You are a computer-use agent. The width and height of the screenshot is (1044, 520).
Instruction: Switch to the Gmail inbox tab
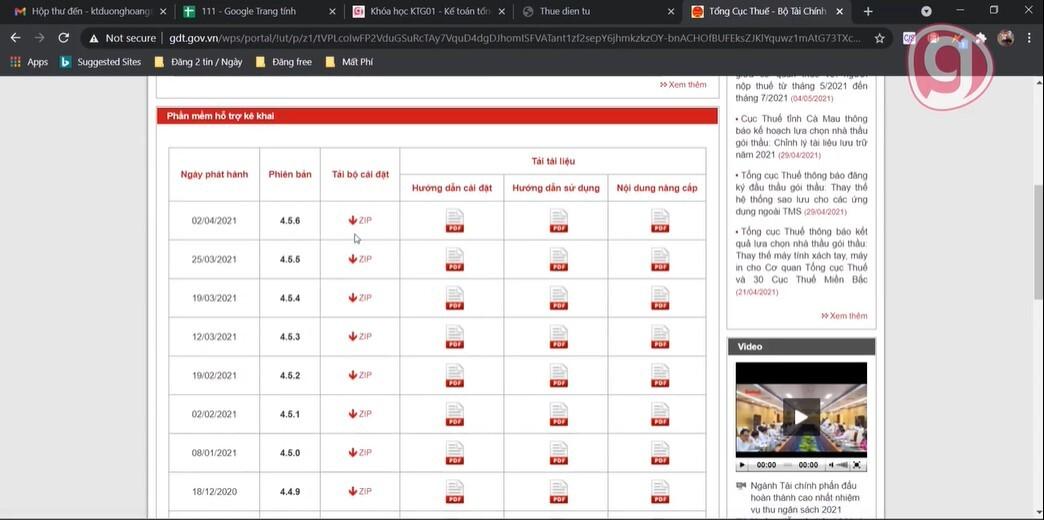tap(90, 11)
